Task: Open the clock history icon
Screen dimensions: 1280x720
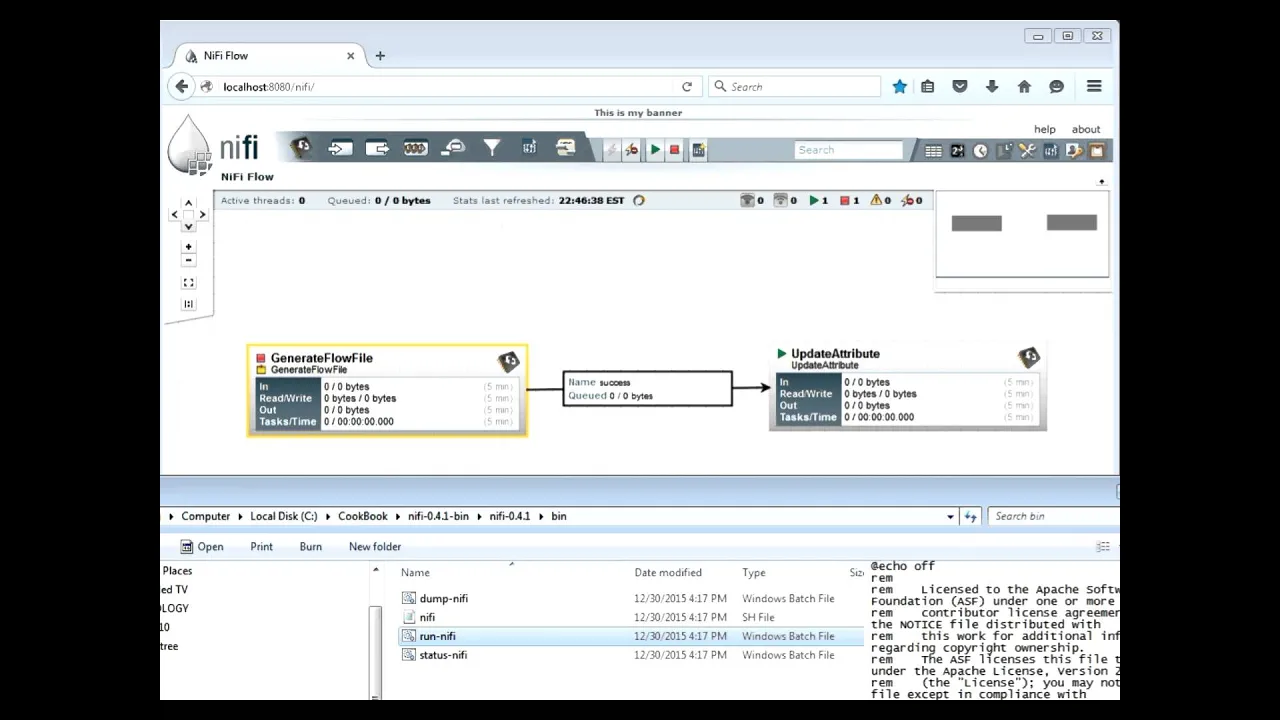Action: click(x=981, y=151)
